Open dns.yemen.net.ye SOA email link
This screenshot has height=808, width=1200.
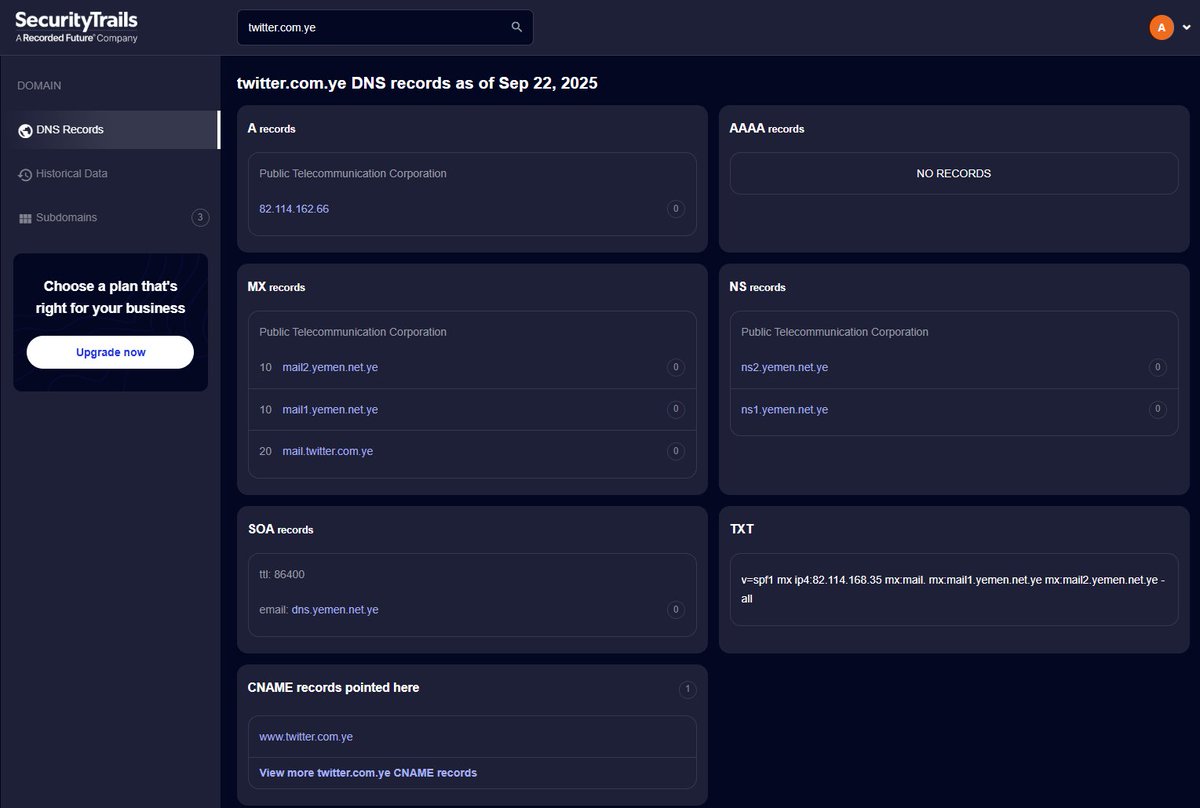(335, 609)
